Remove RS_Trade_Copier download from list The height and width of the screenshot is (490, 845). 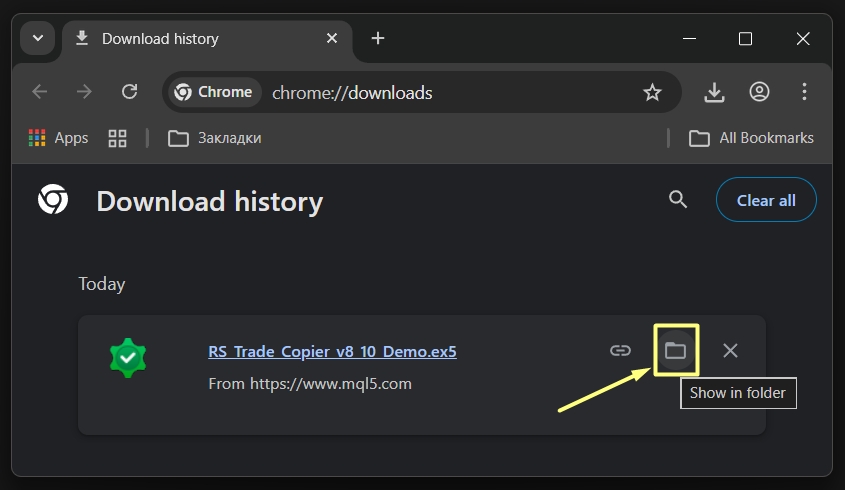(x=730, y=350)
